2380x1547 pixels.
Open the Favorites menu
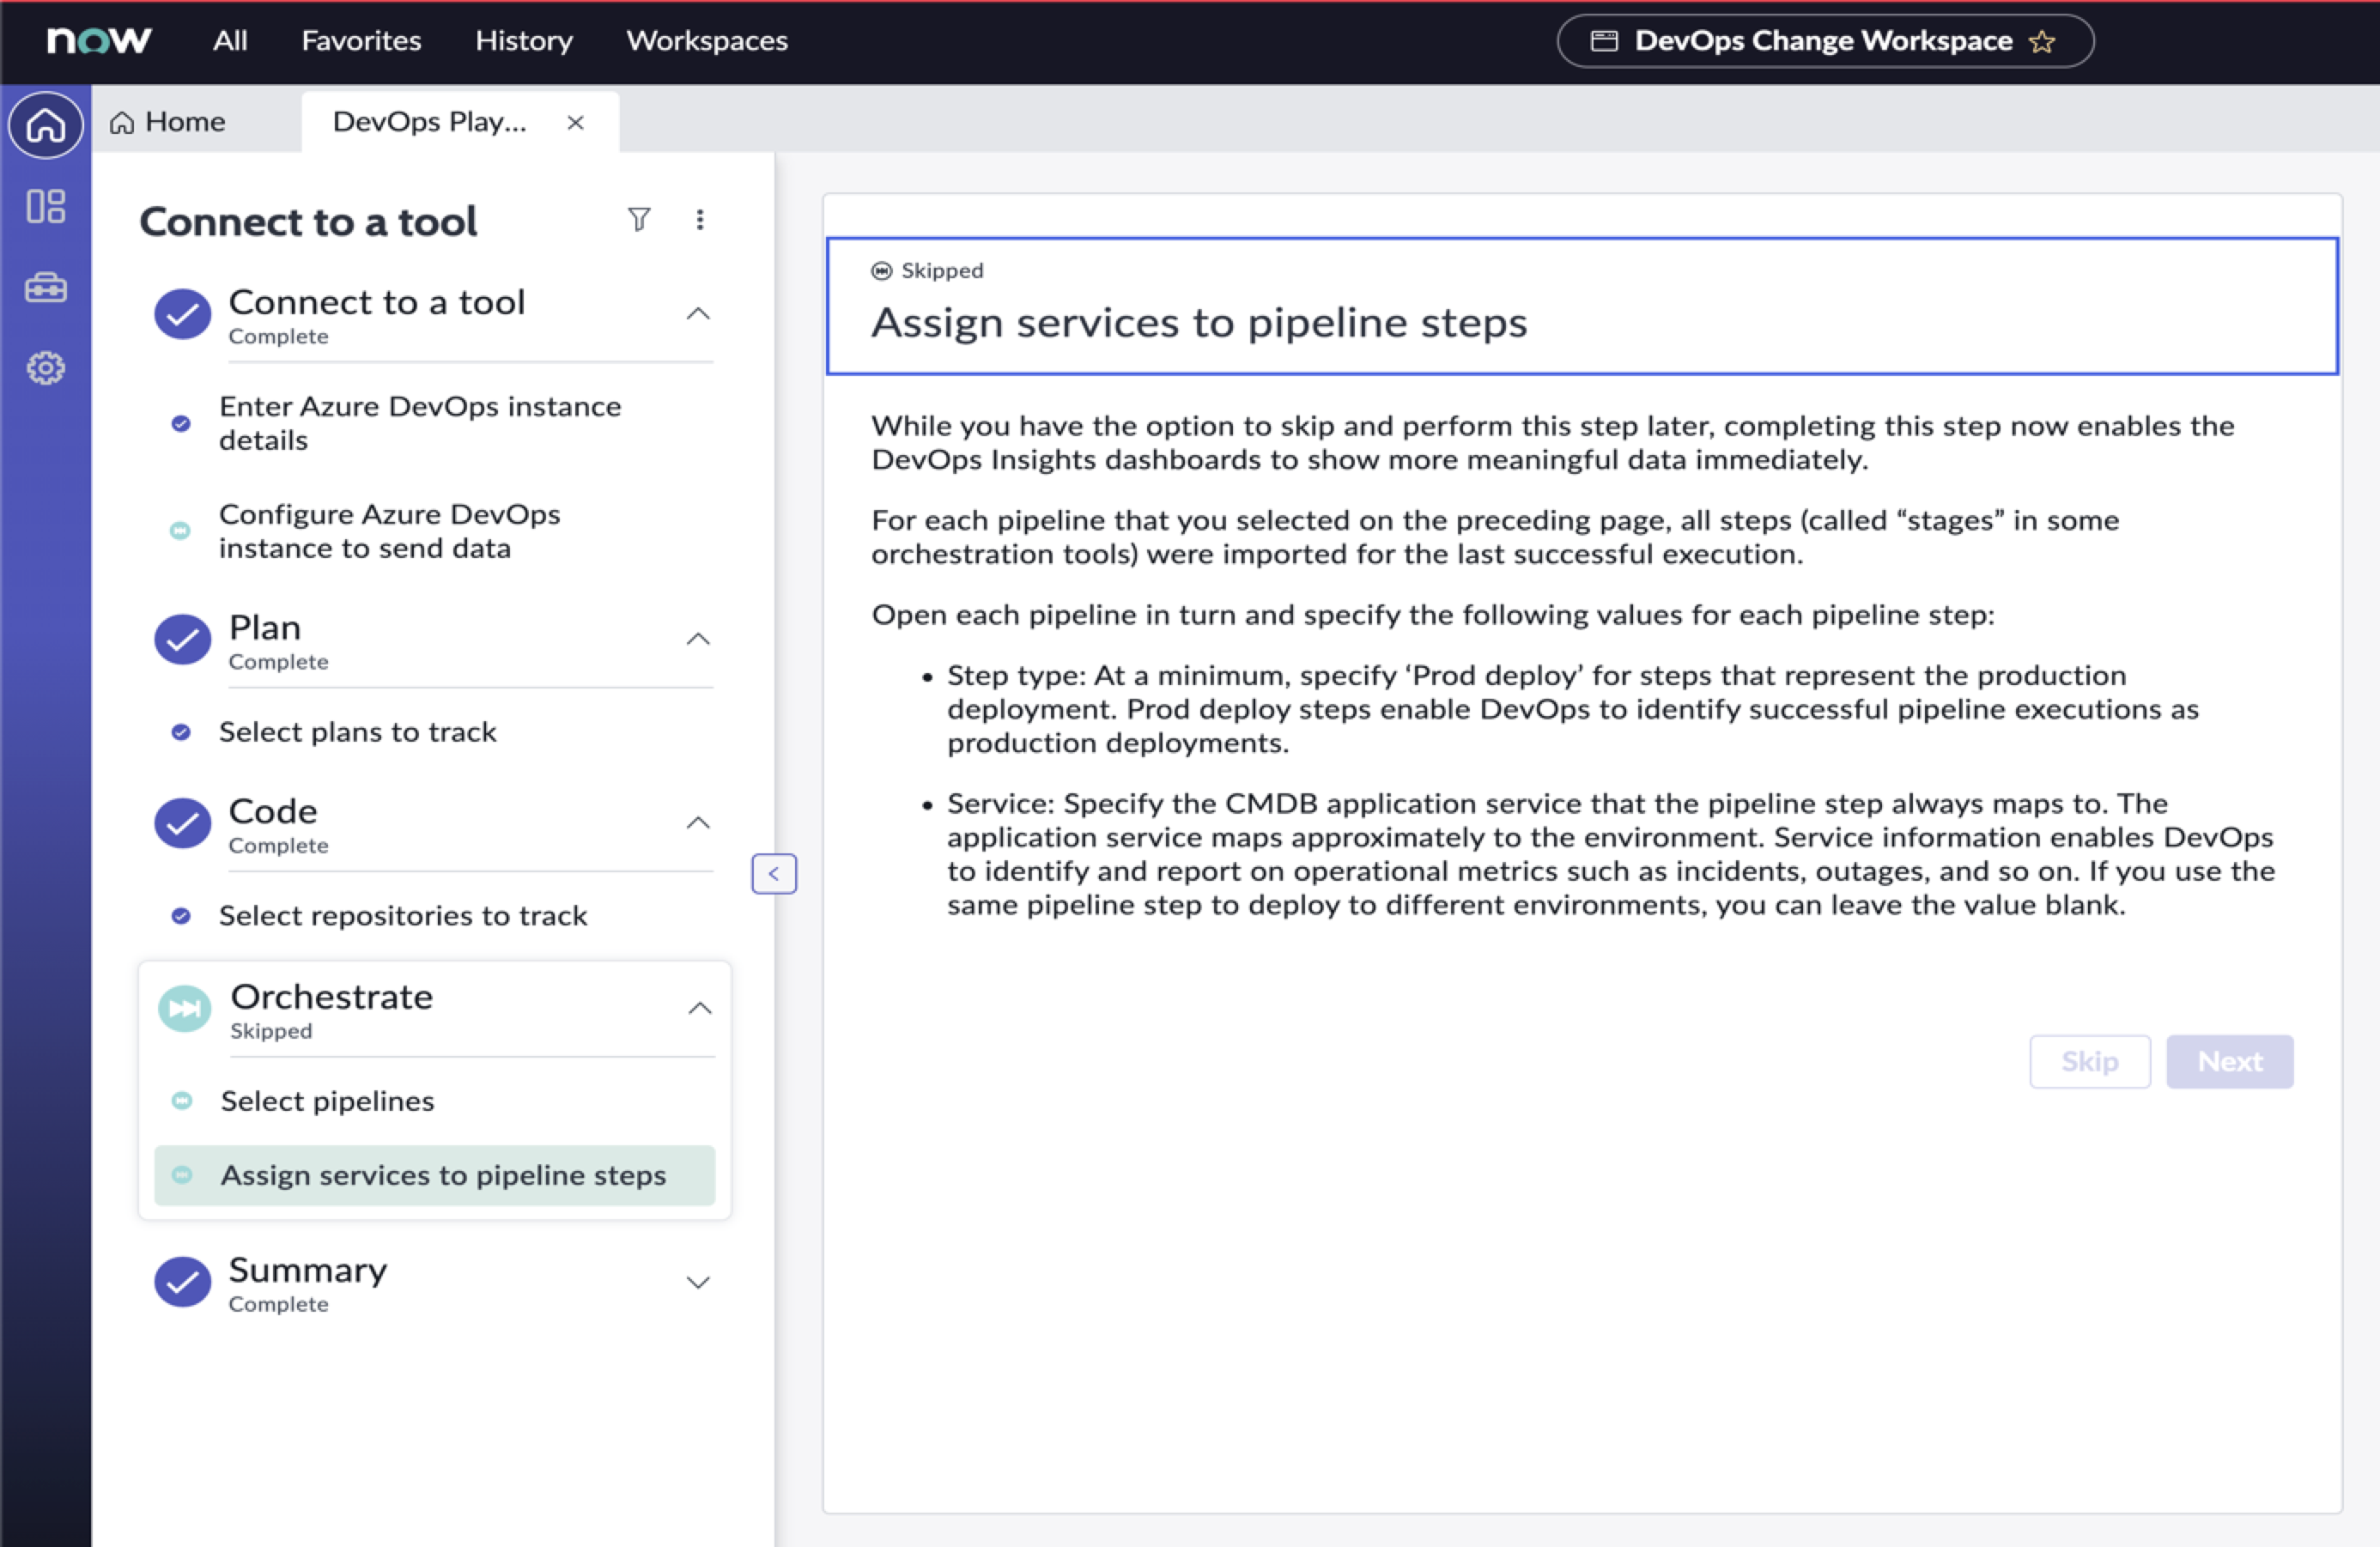[361, 40]
